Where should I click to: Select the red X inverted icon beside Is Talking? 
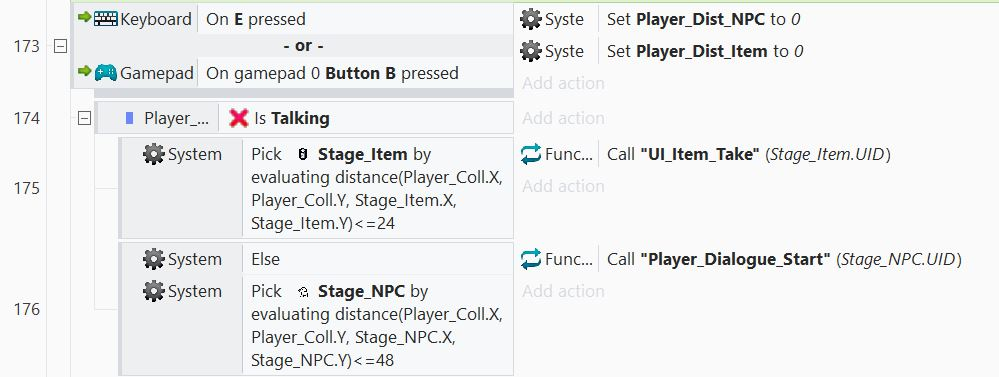tap(238, 118)
